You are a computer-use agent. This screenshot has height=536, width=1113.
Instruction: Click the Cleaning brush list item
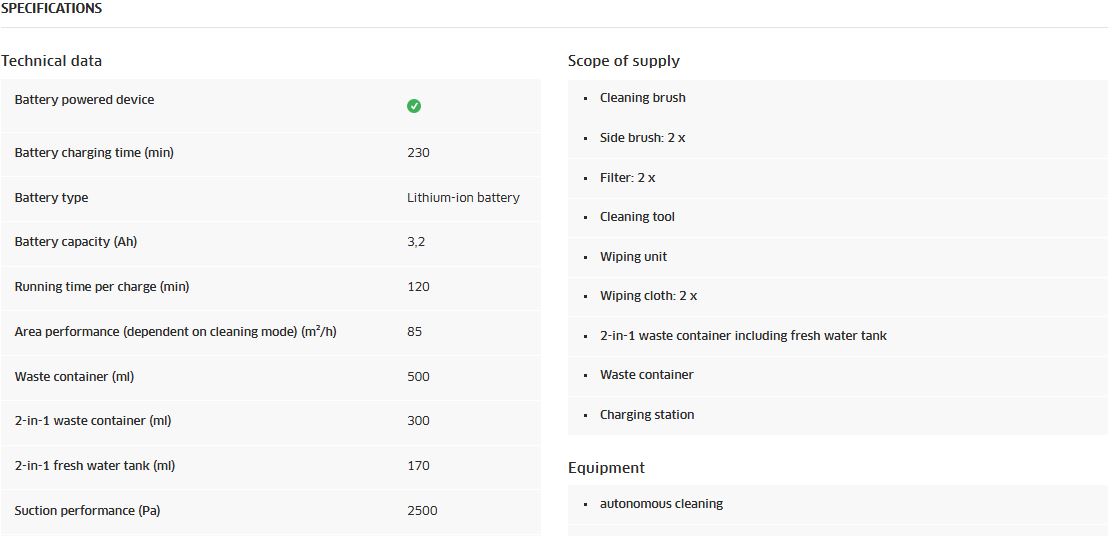pos(642,98)
